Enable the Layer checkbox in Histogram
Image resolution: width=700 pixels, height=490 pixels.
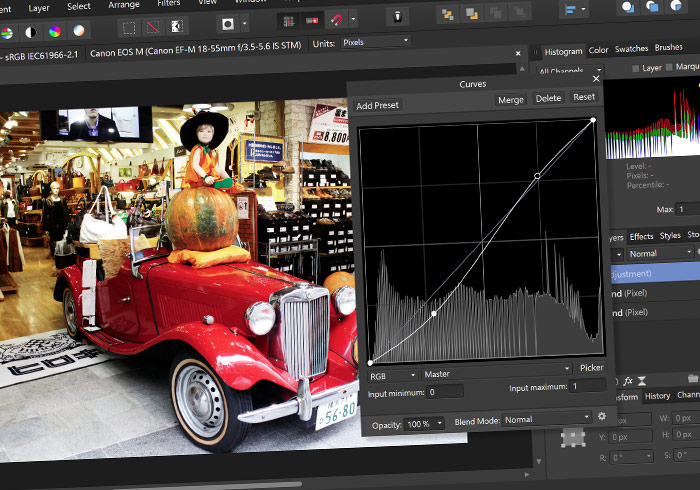tap(636, 68)
